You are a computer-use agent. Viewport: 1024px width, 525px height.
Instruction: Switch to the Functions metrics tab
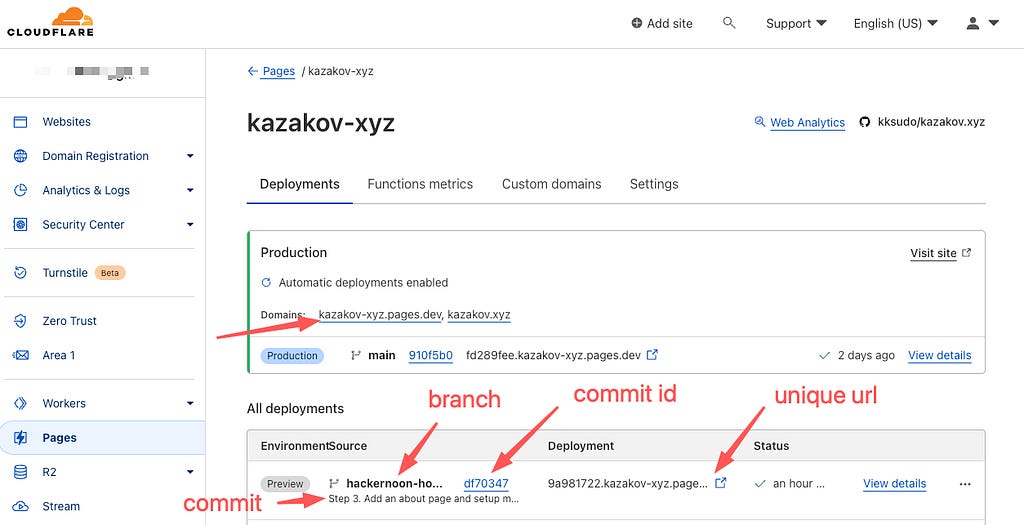click(420, 184)
